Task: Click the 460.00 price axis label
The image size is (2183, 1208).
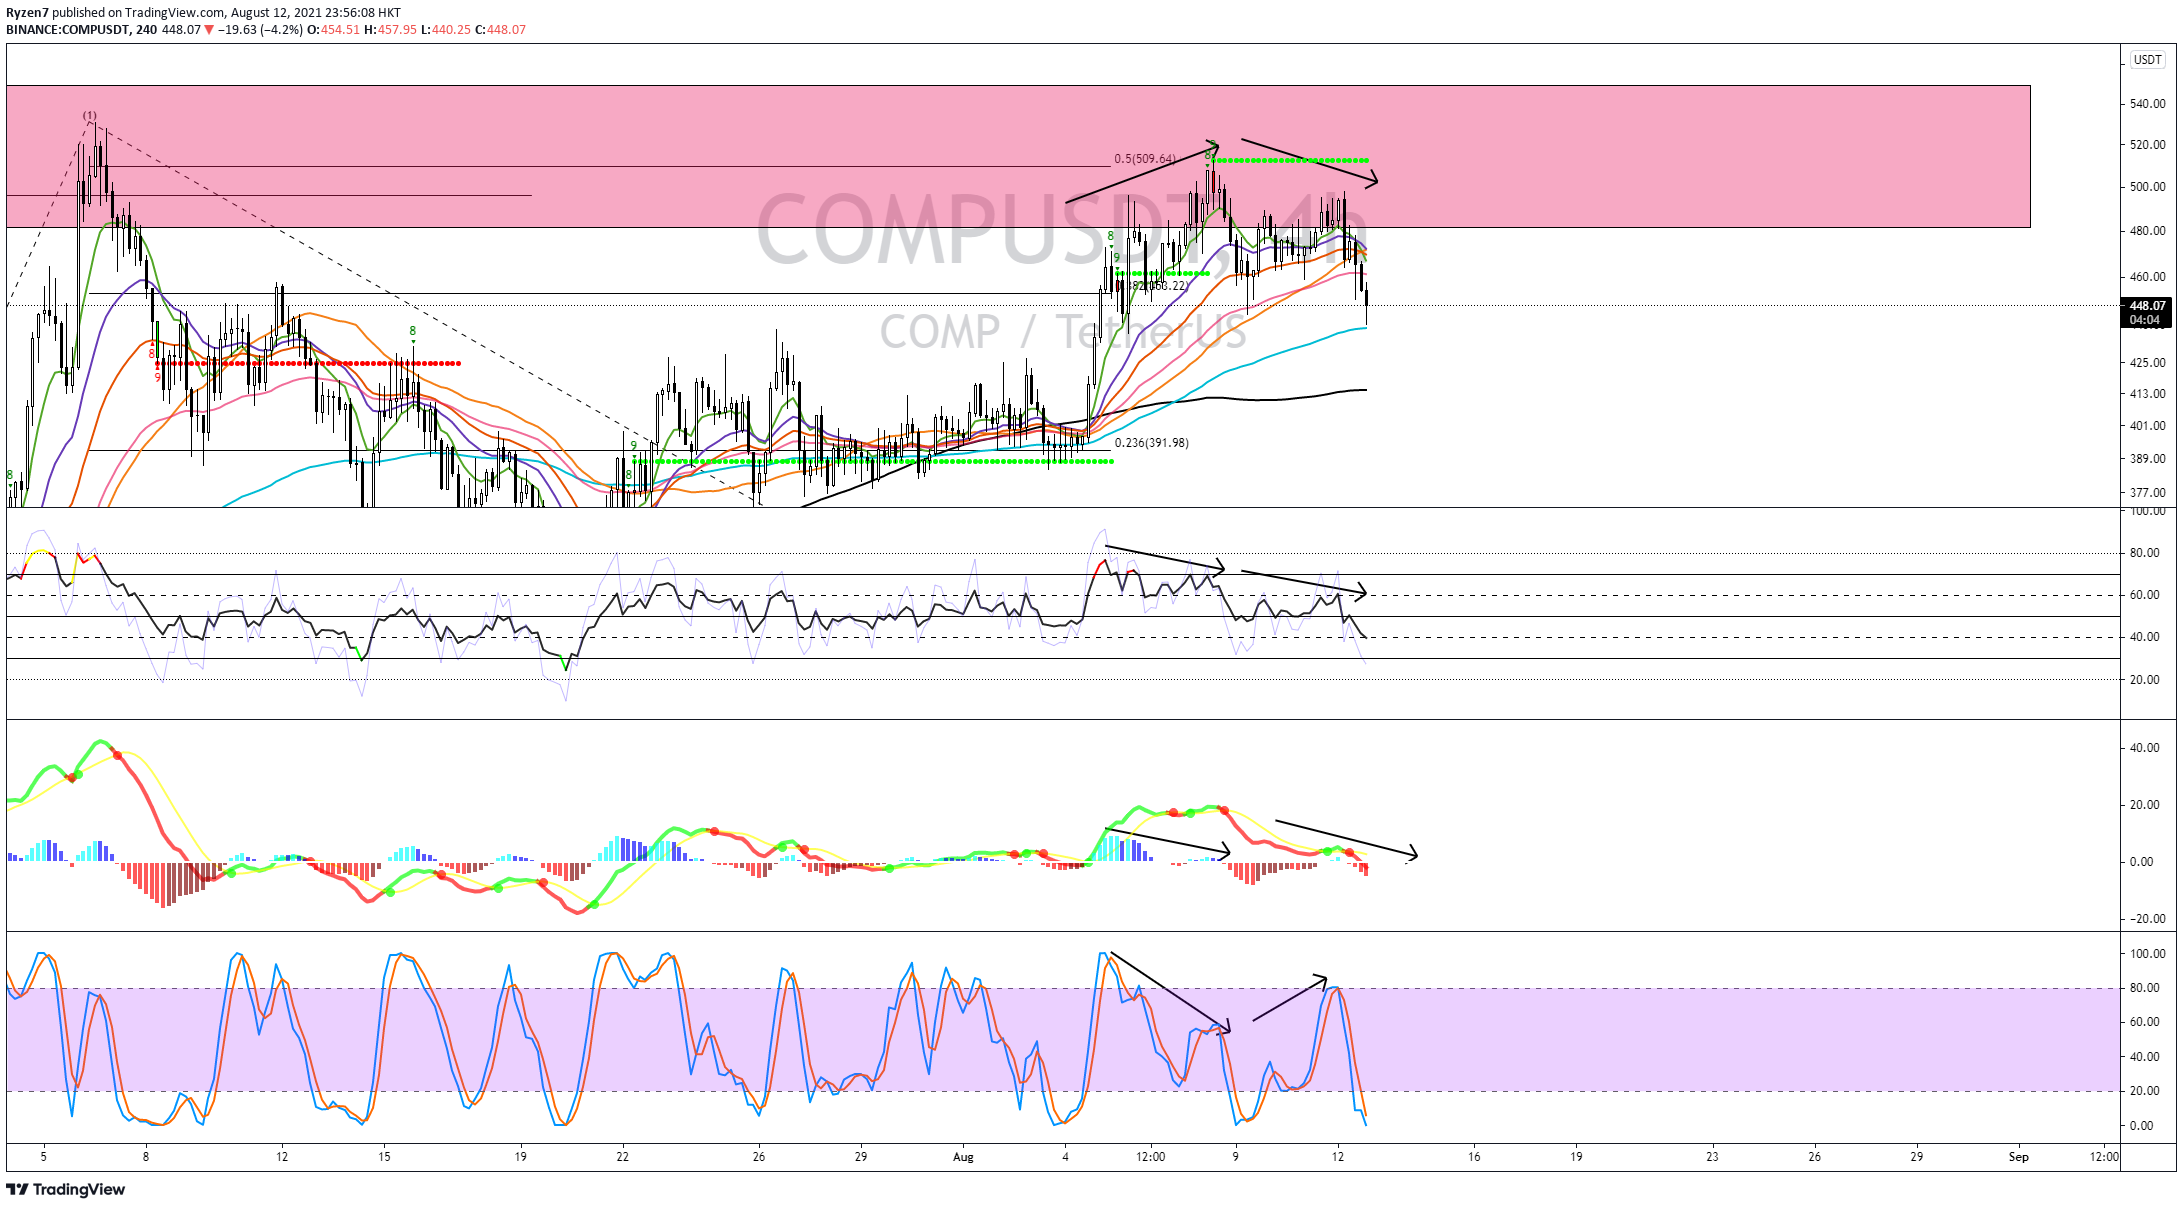Action: [x=2148, y=277]
